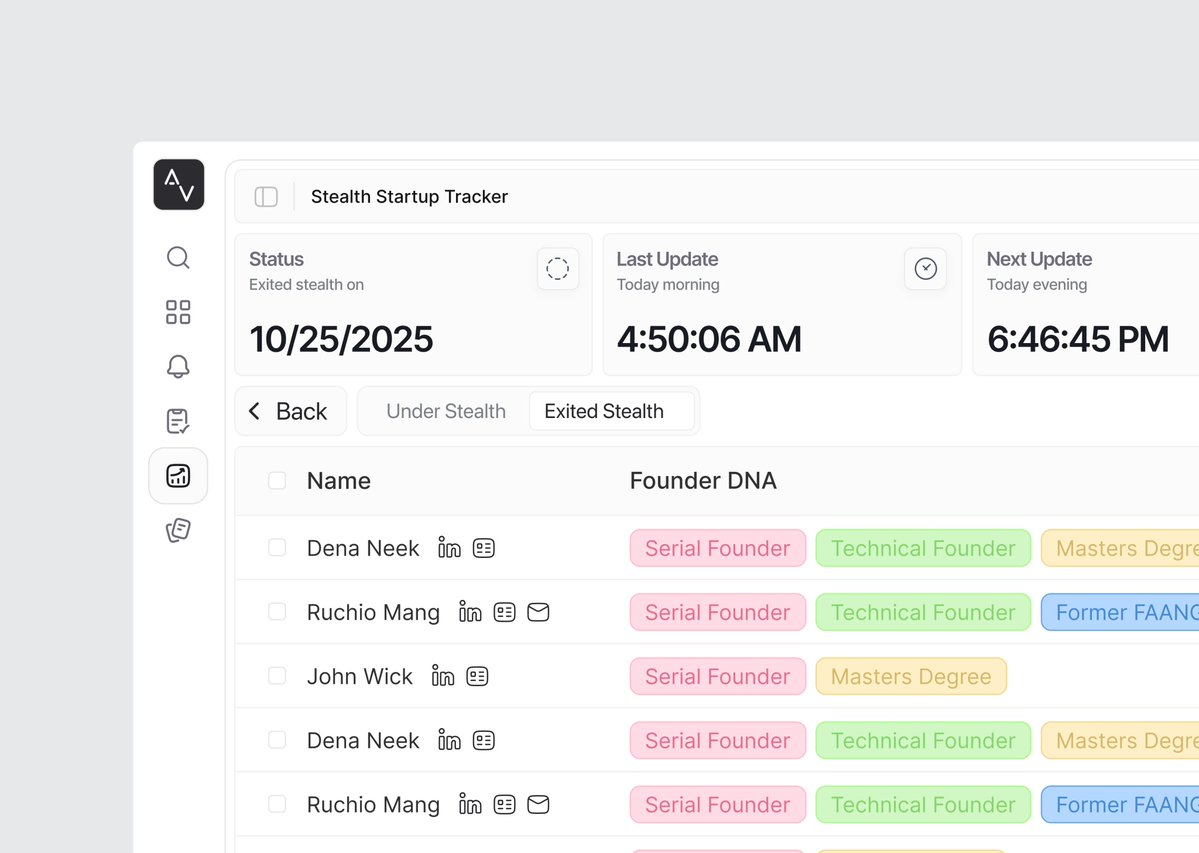Image resolution: width=1199 pixels, height=853 pixels.
Task: Click Technical Founder tag on first Dena Neek row
Action: 923,548
